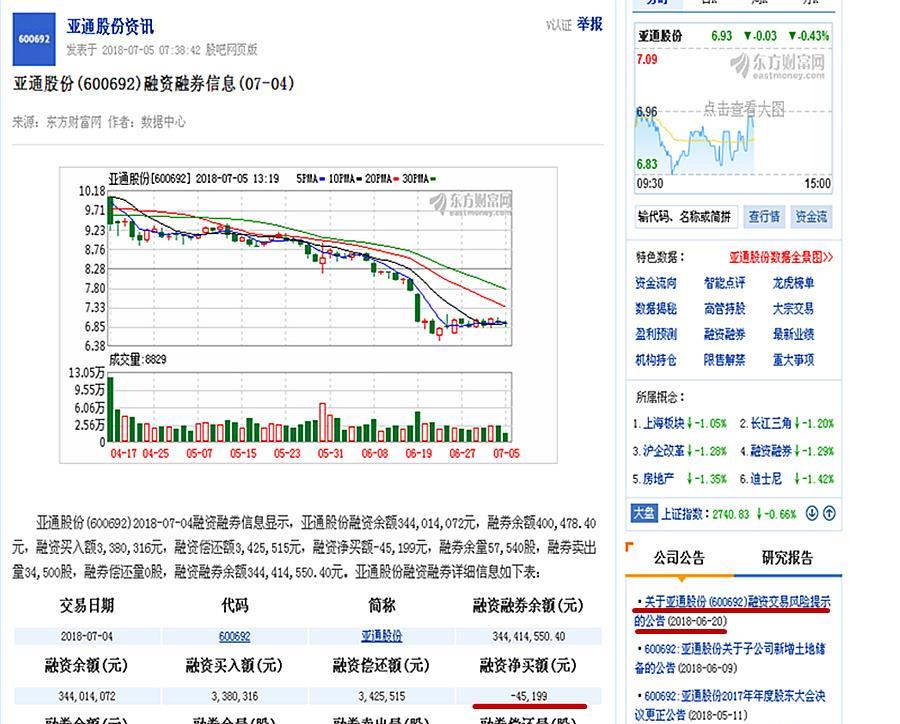Viewport: 900px width, 724px height.
Task: Open the 融资融券 concept link in 所属概念
Action: coord(771,451)
